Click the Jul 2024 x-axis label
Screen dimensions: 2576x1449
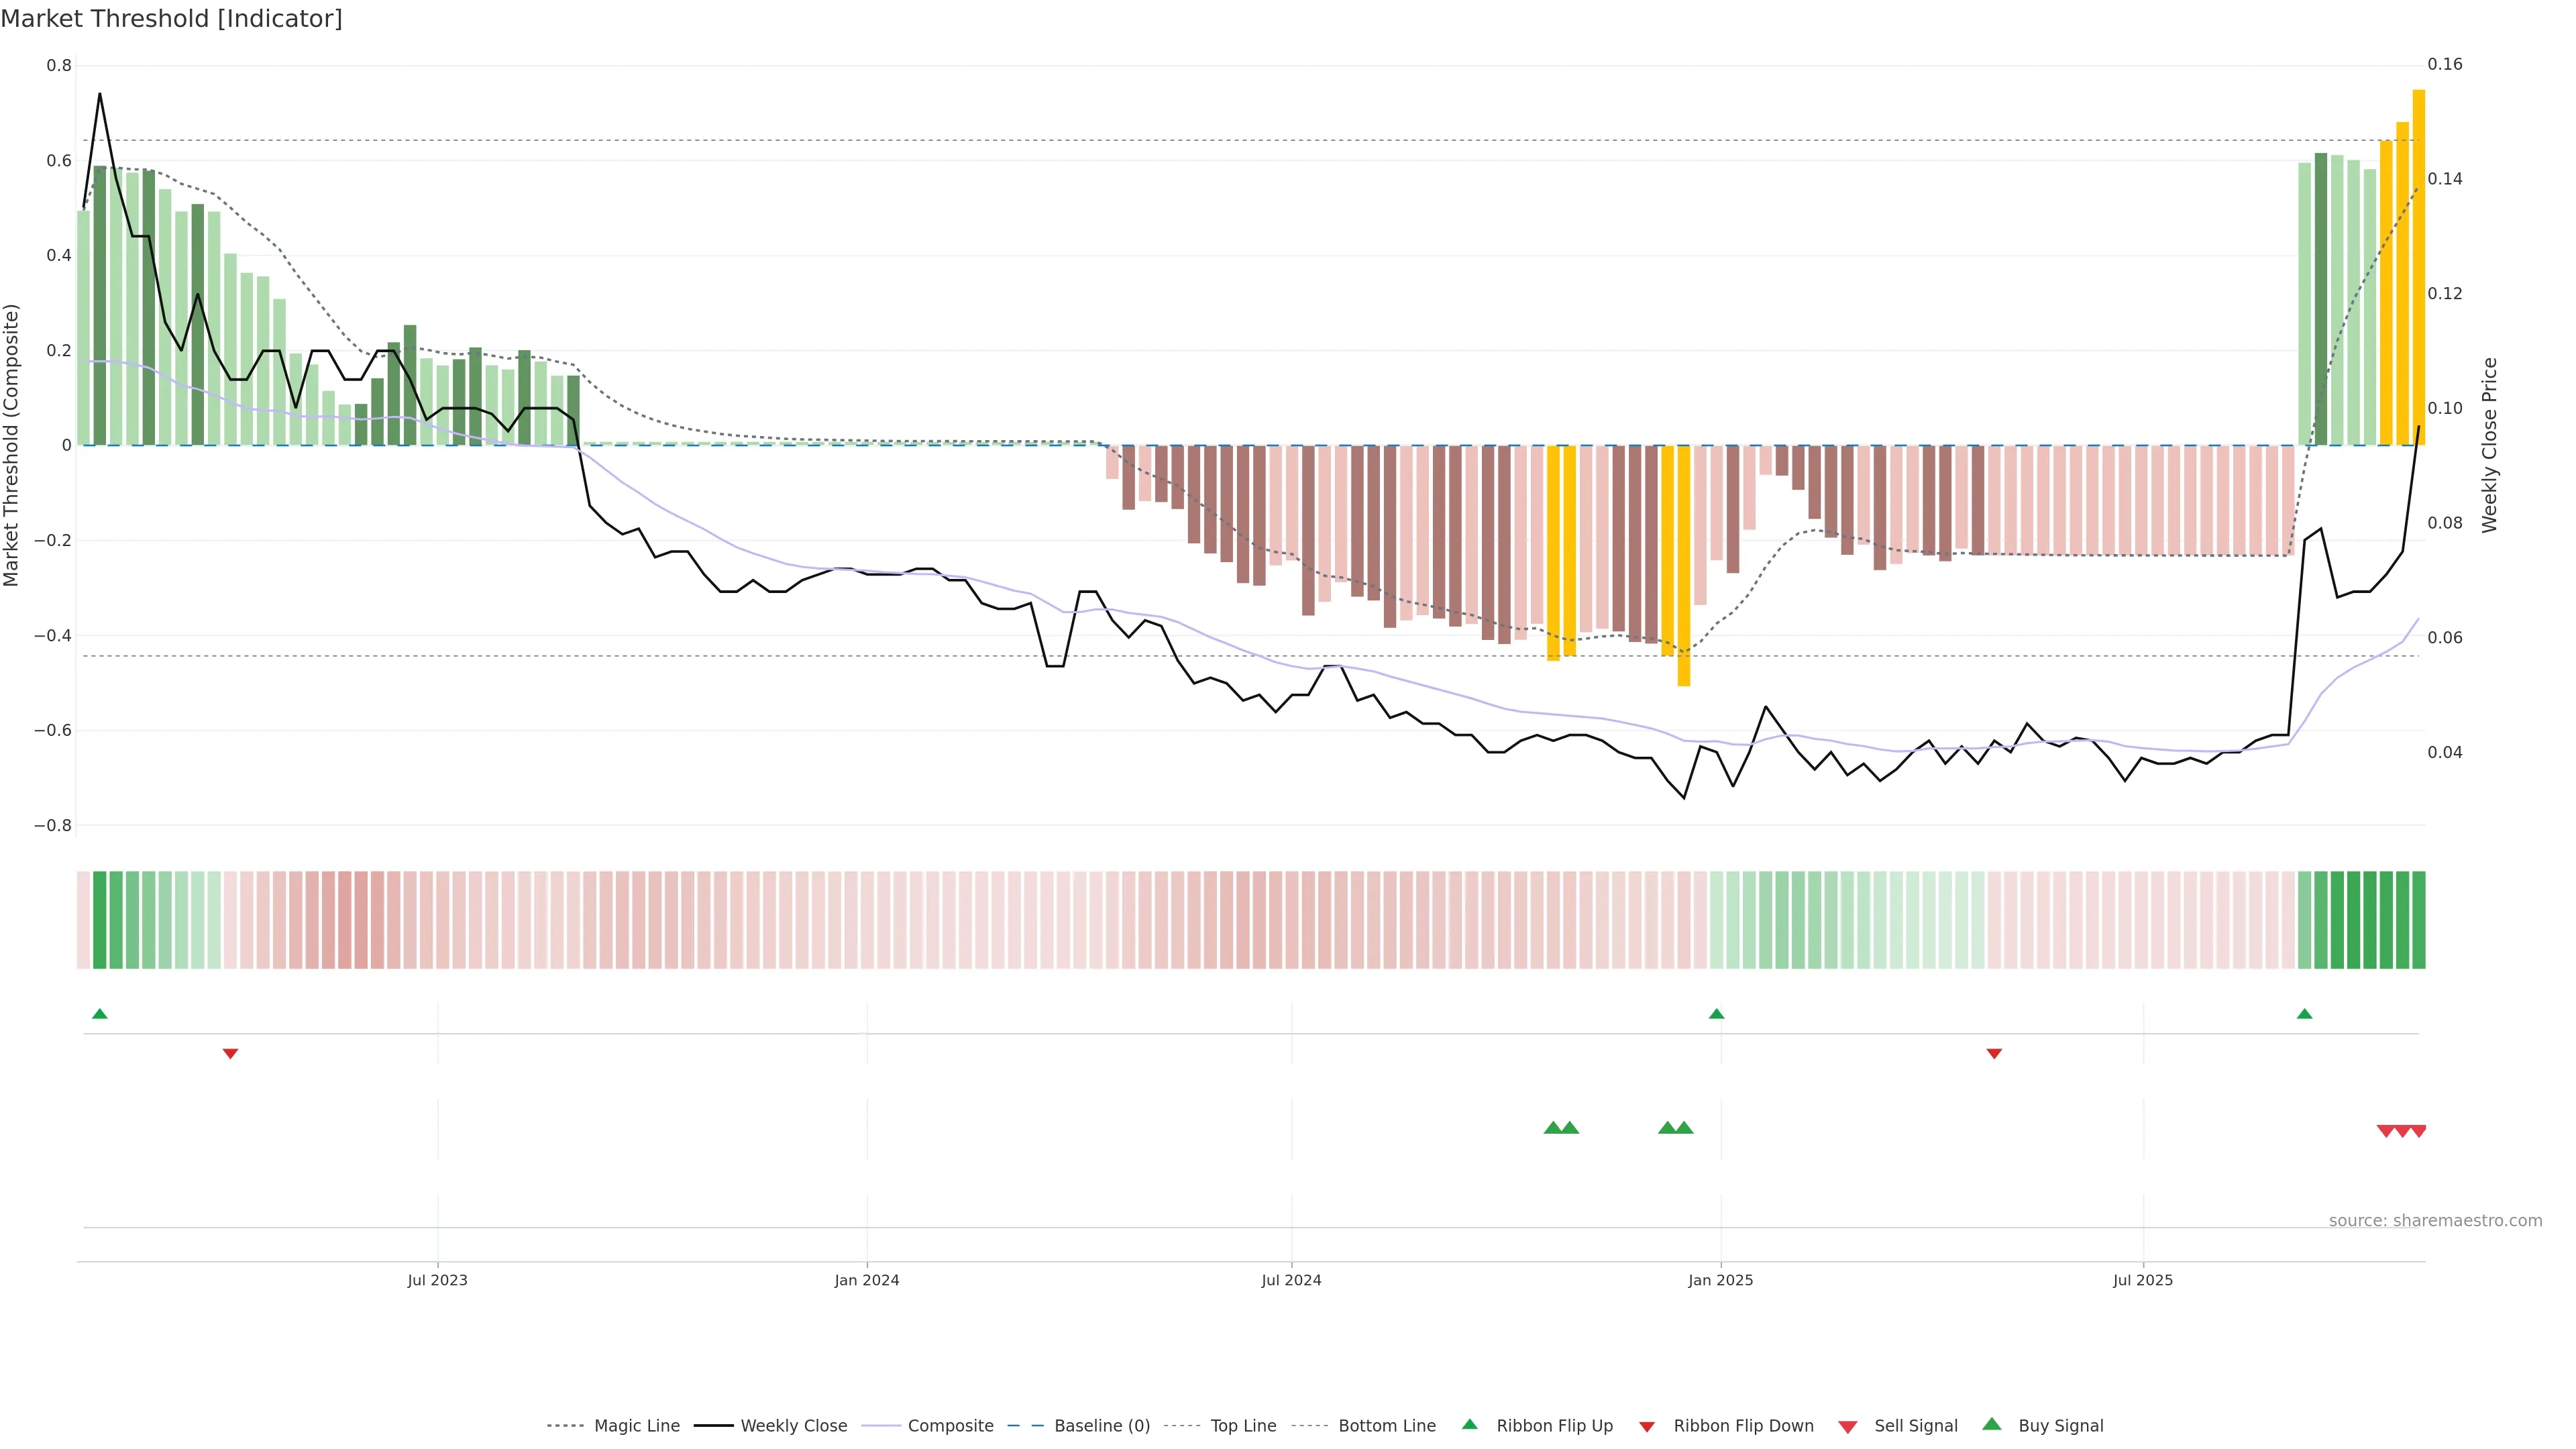click(x=1291, y=1280)
